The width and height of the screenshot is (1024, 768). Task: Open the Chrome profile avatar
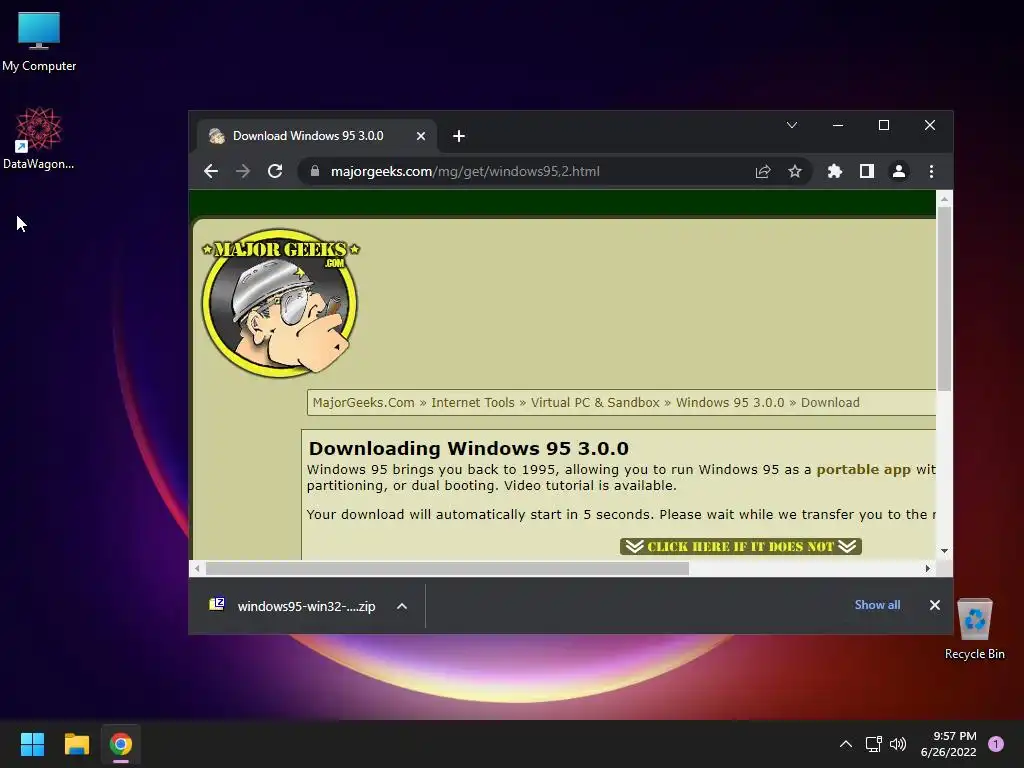899,171
